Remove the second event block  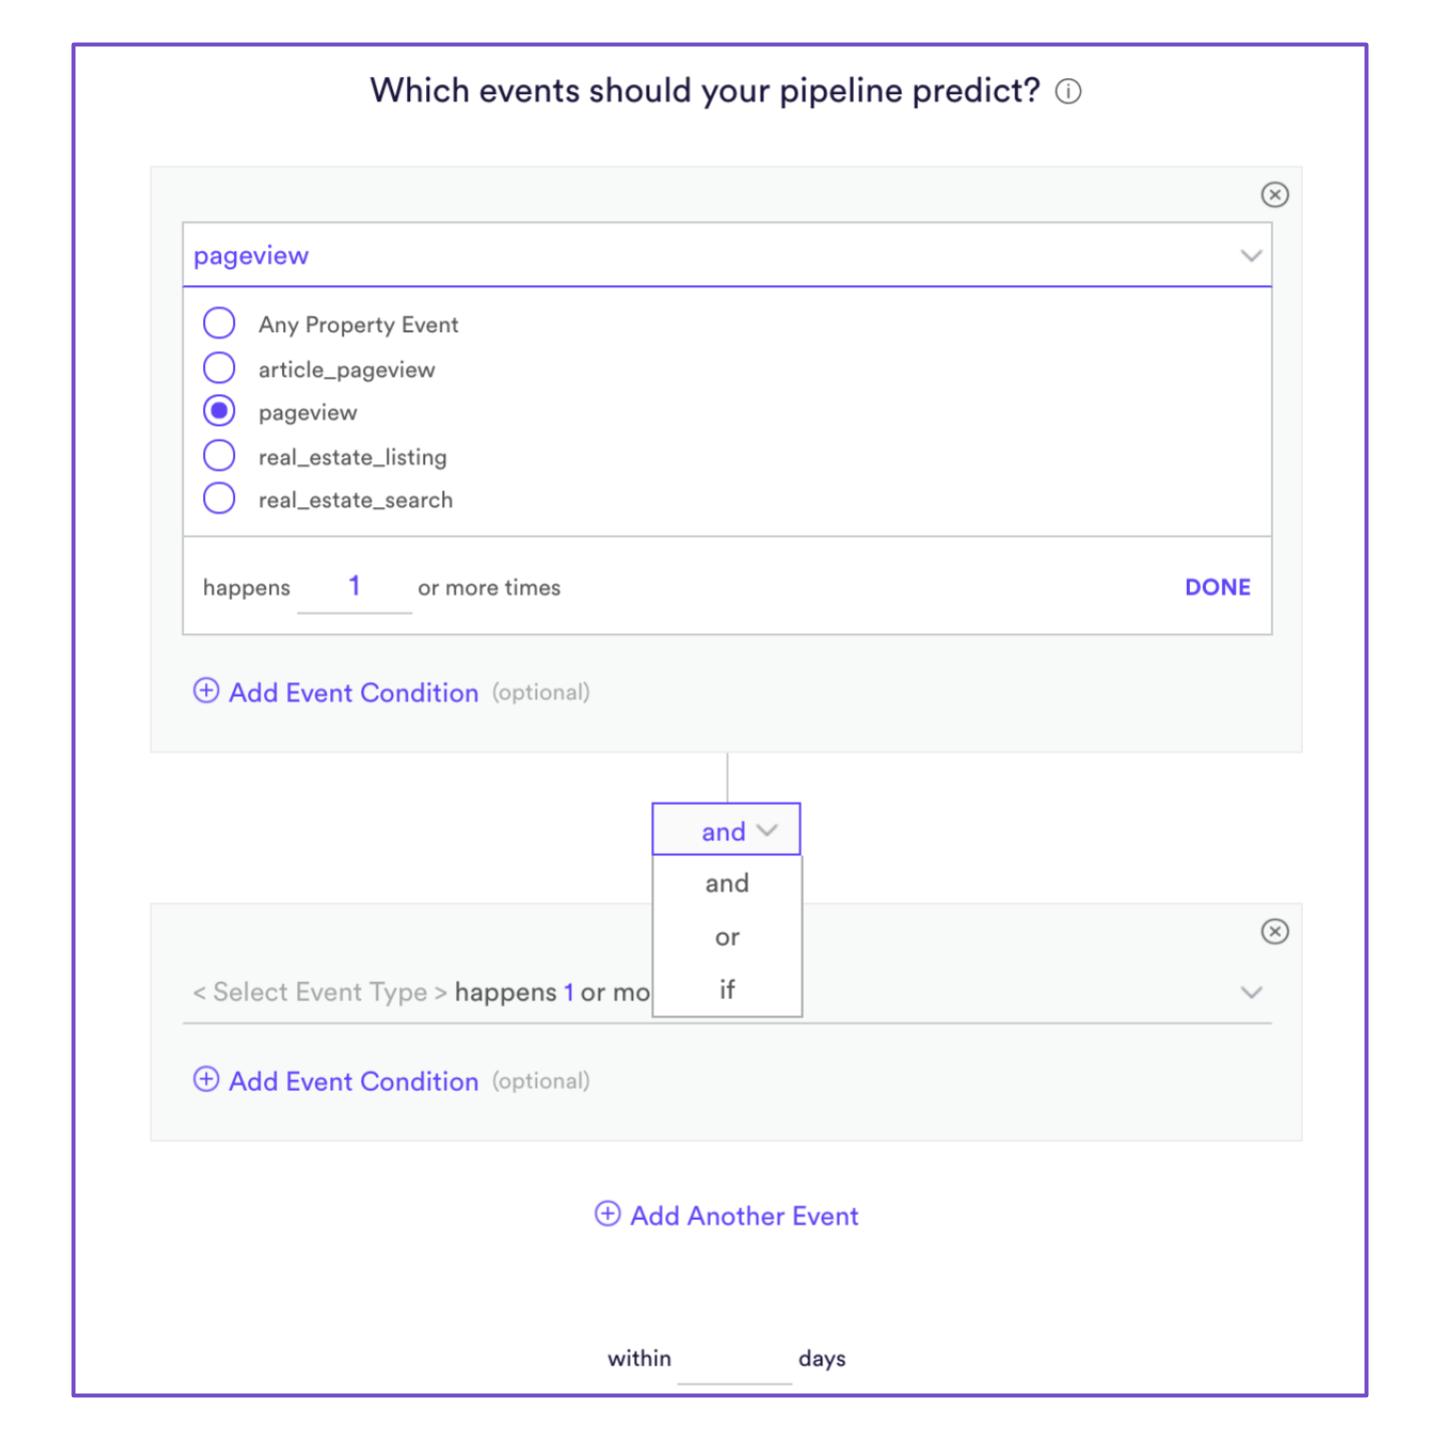point(1274,931)
